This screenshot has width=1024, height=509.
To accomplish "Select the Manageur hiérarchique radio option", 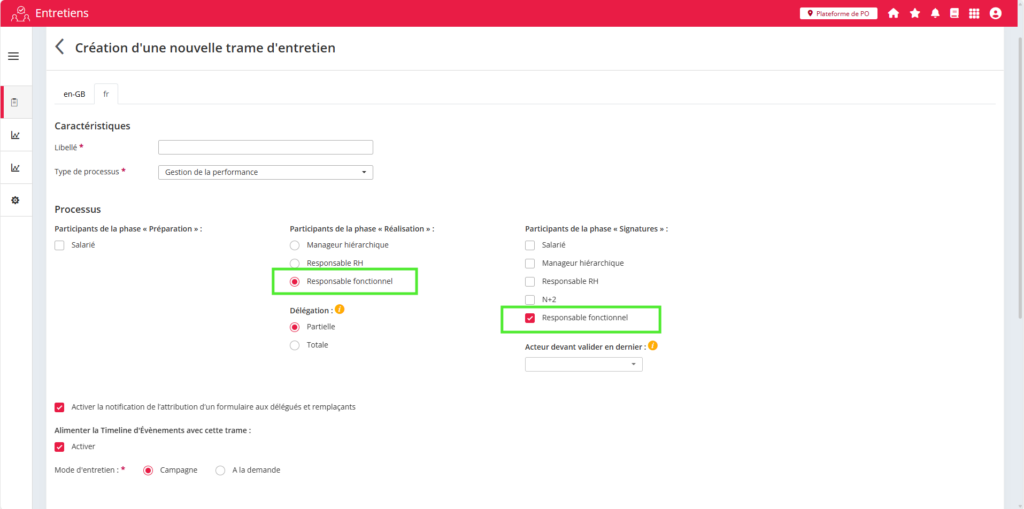I will point(294,245).
